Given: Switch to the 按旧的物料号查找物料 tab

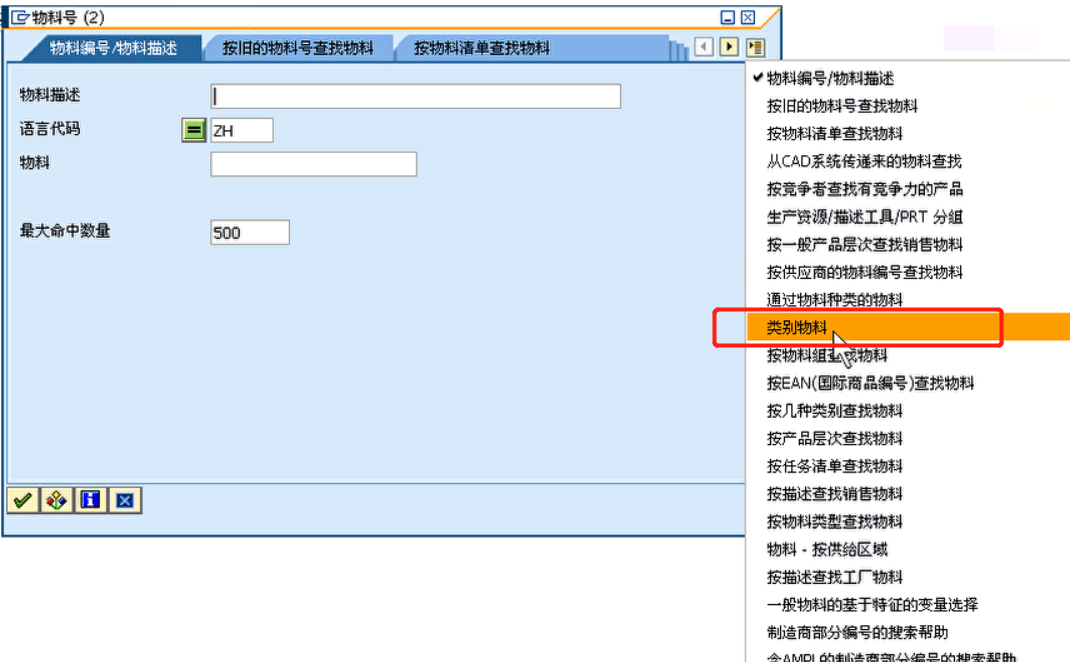Looking at the screenshot, I should [298, 46].
